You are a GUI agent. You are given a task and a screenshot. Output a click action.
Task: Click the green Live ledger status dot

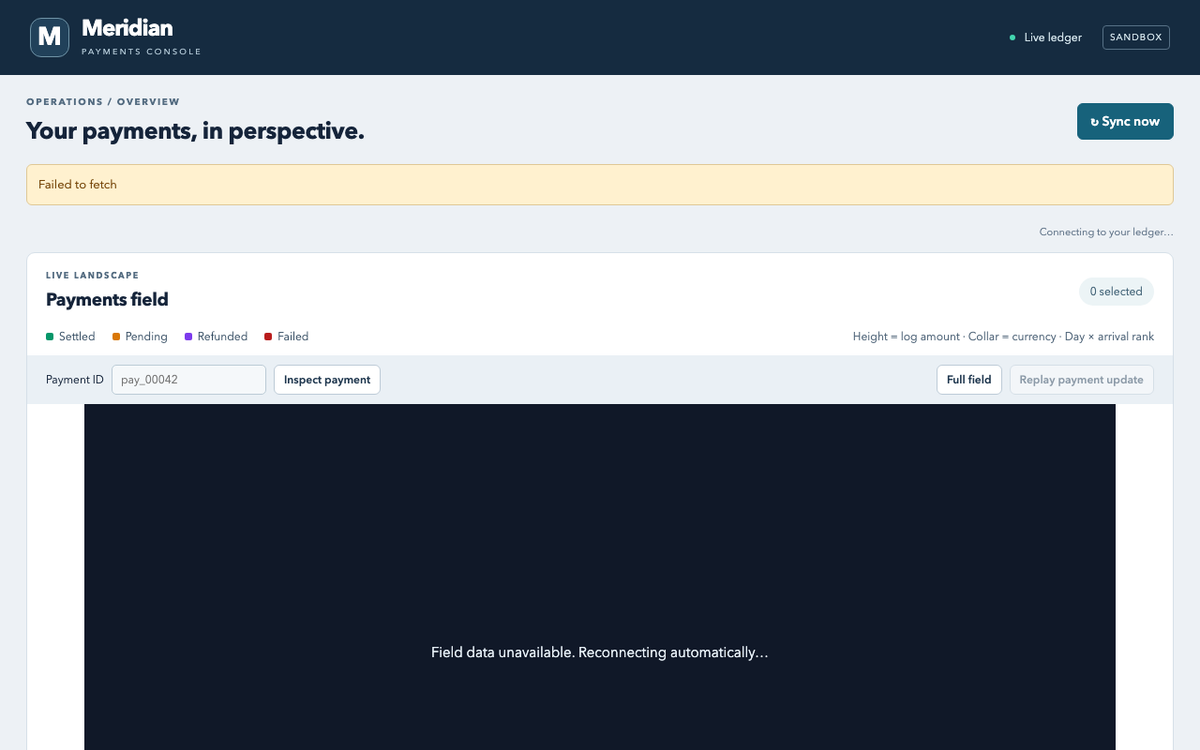tap(1013, 38)
